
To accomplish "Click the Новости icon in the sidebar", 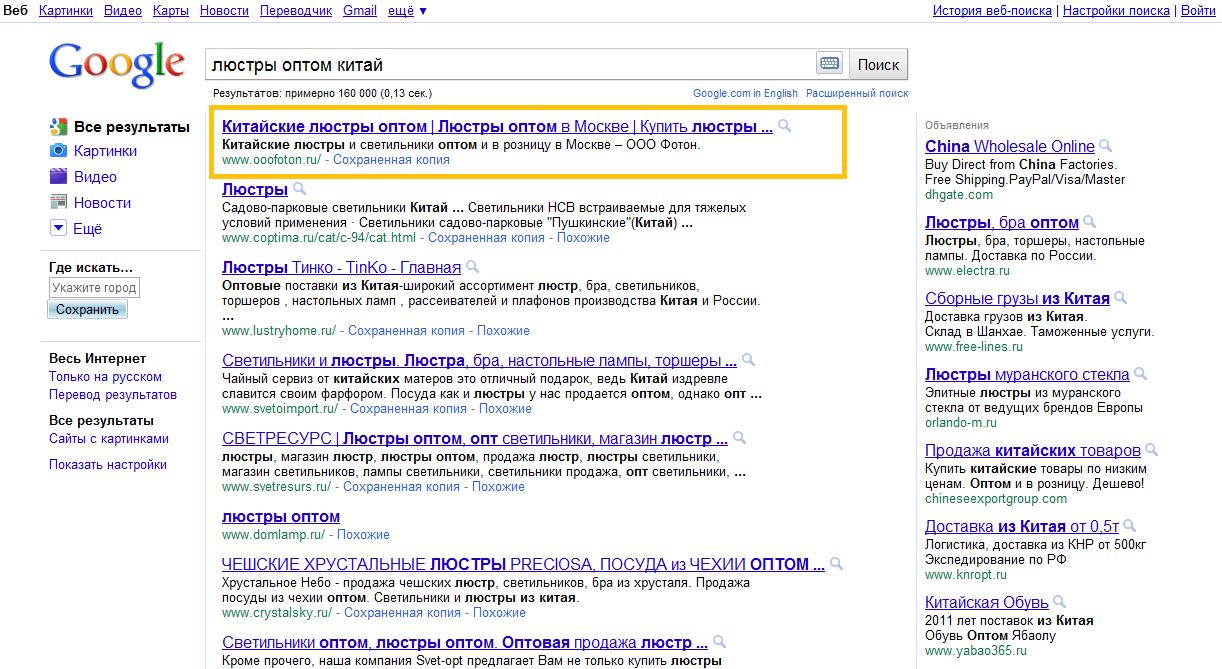I will click(x=58, y=203).
